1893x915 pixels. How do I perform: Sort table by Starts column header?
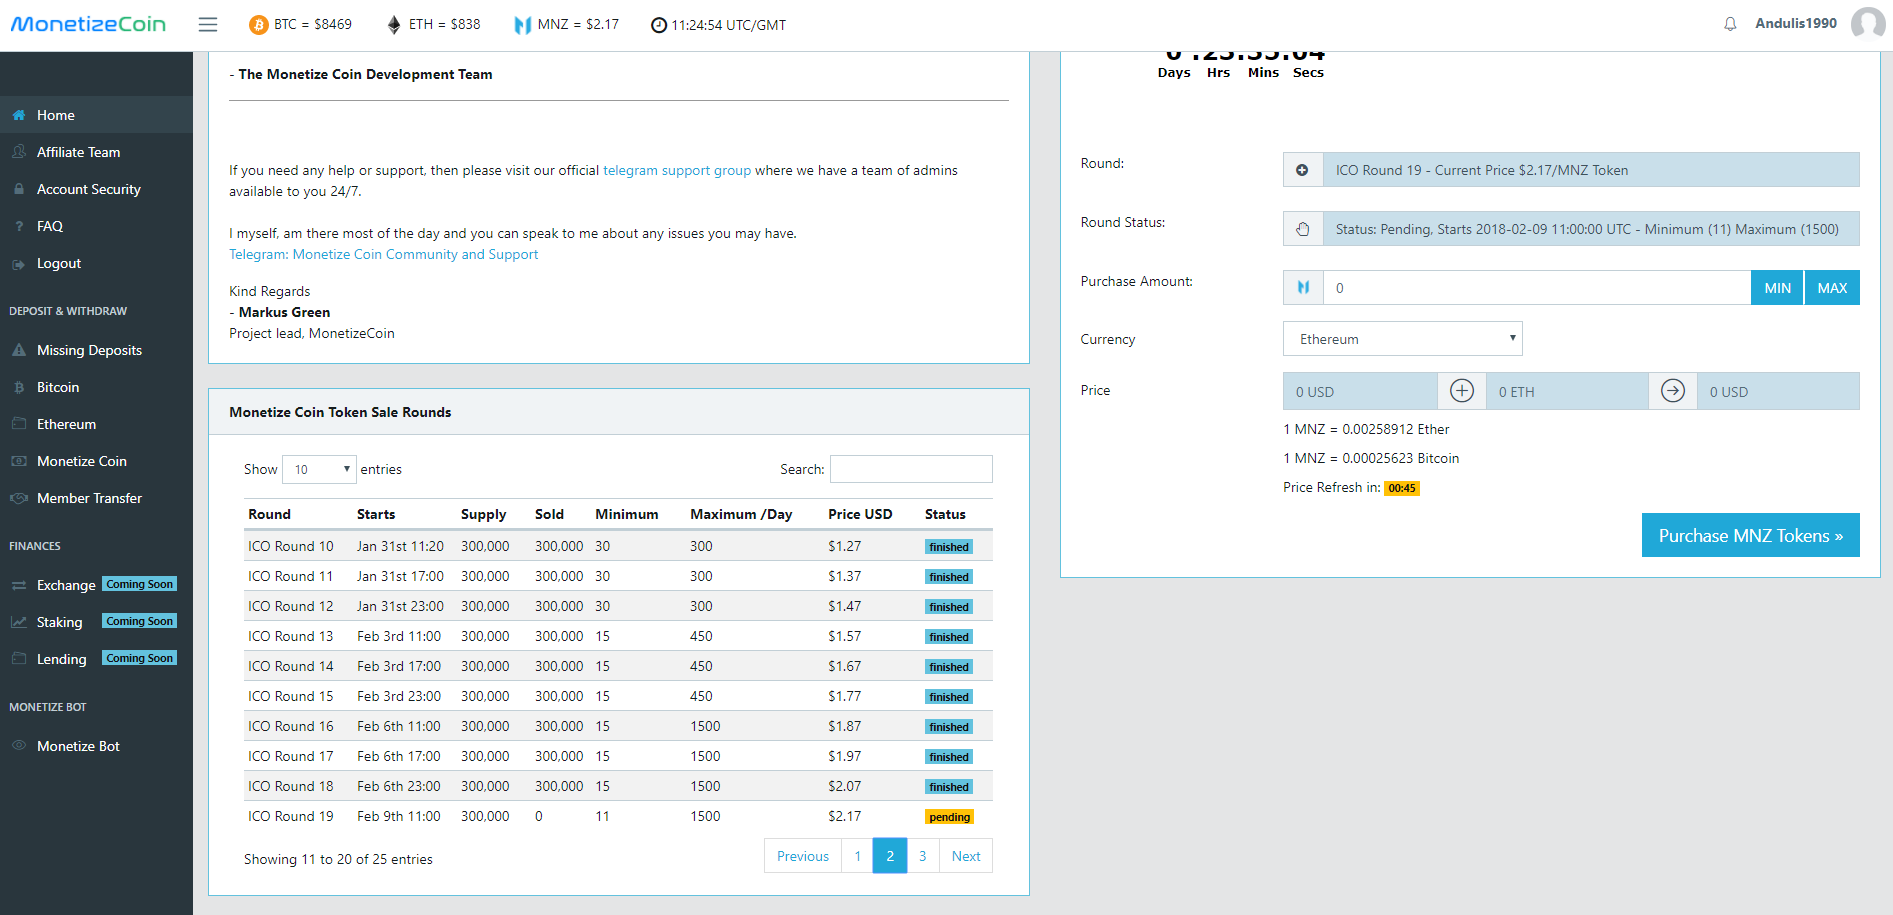pos(376,514)
